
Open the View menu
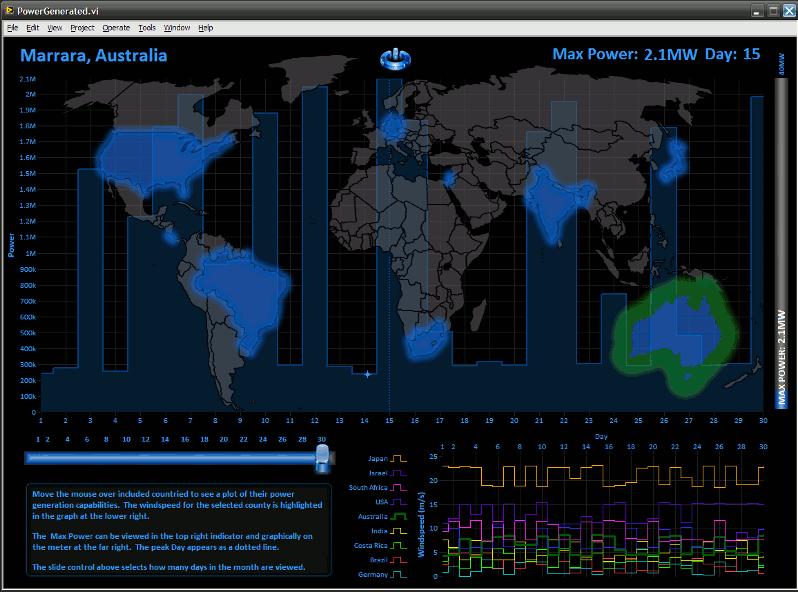pyautogui.click(x=54, y=28)
